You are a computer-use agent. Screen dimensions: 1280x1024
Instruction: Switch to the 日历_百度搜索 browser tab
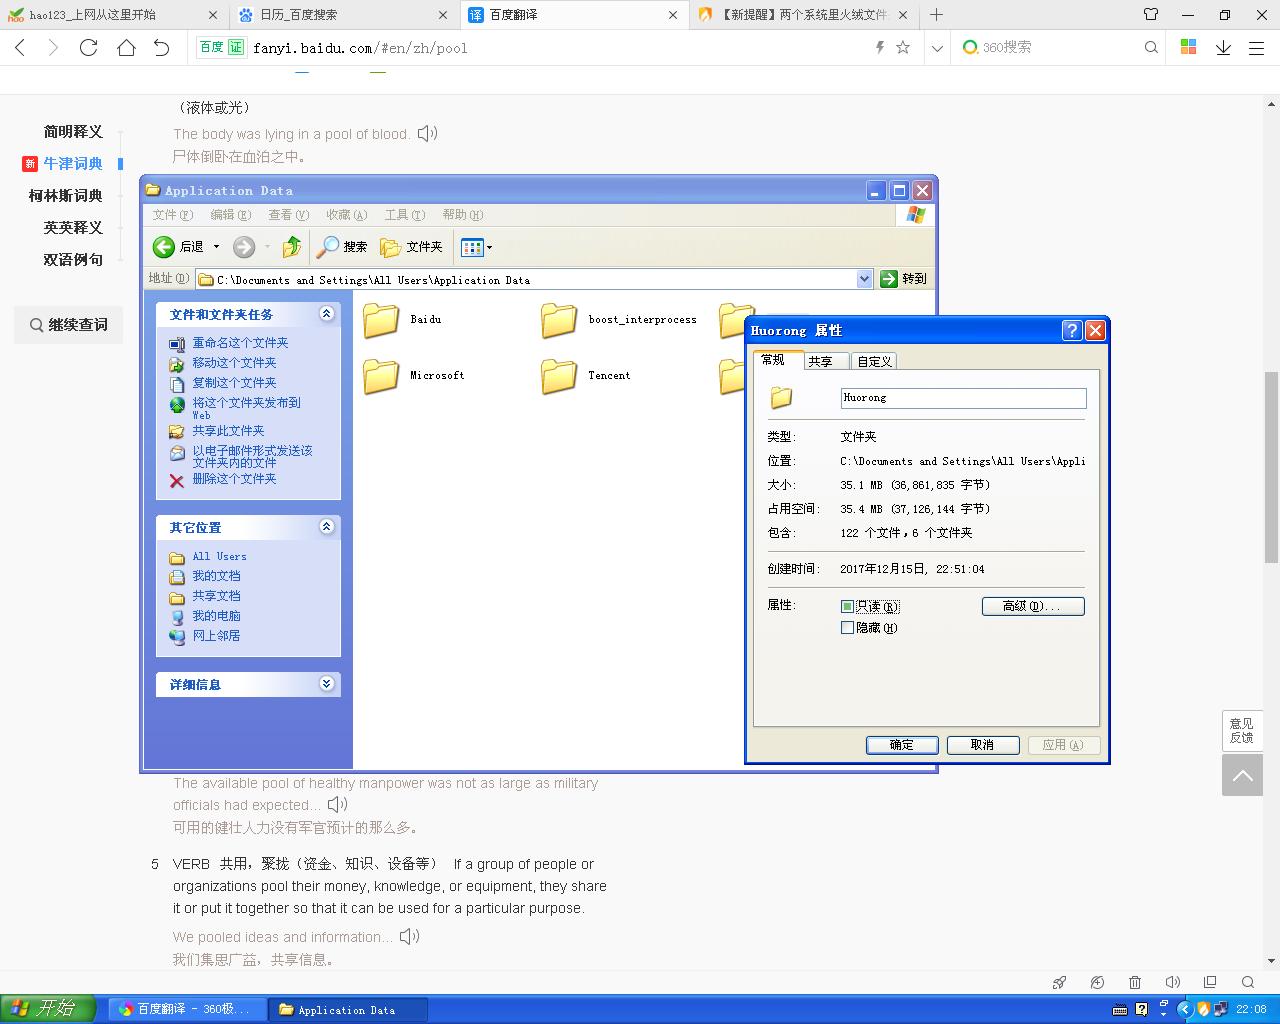point(344,15)
